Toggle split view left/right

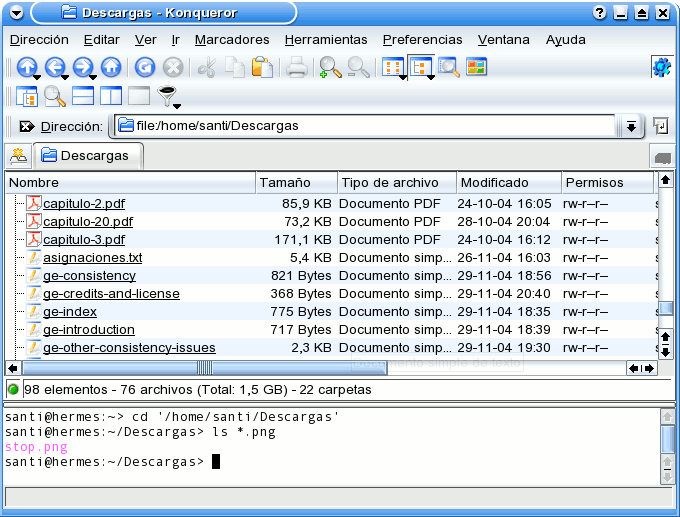pos(111,97)
